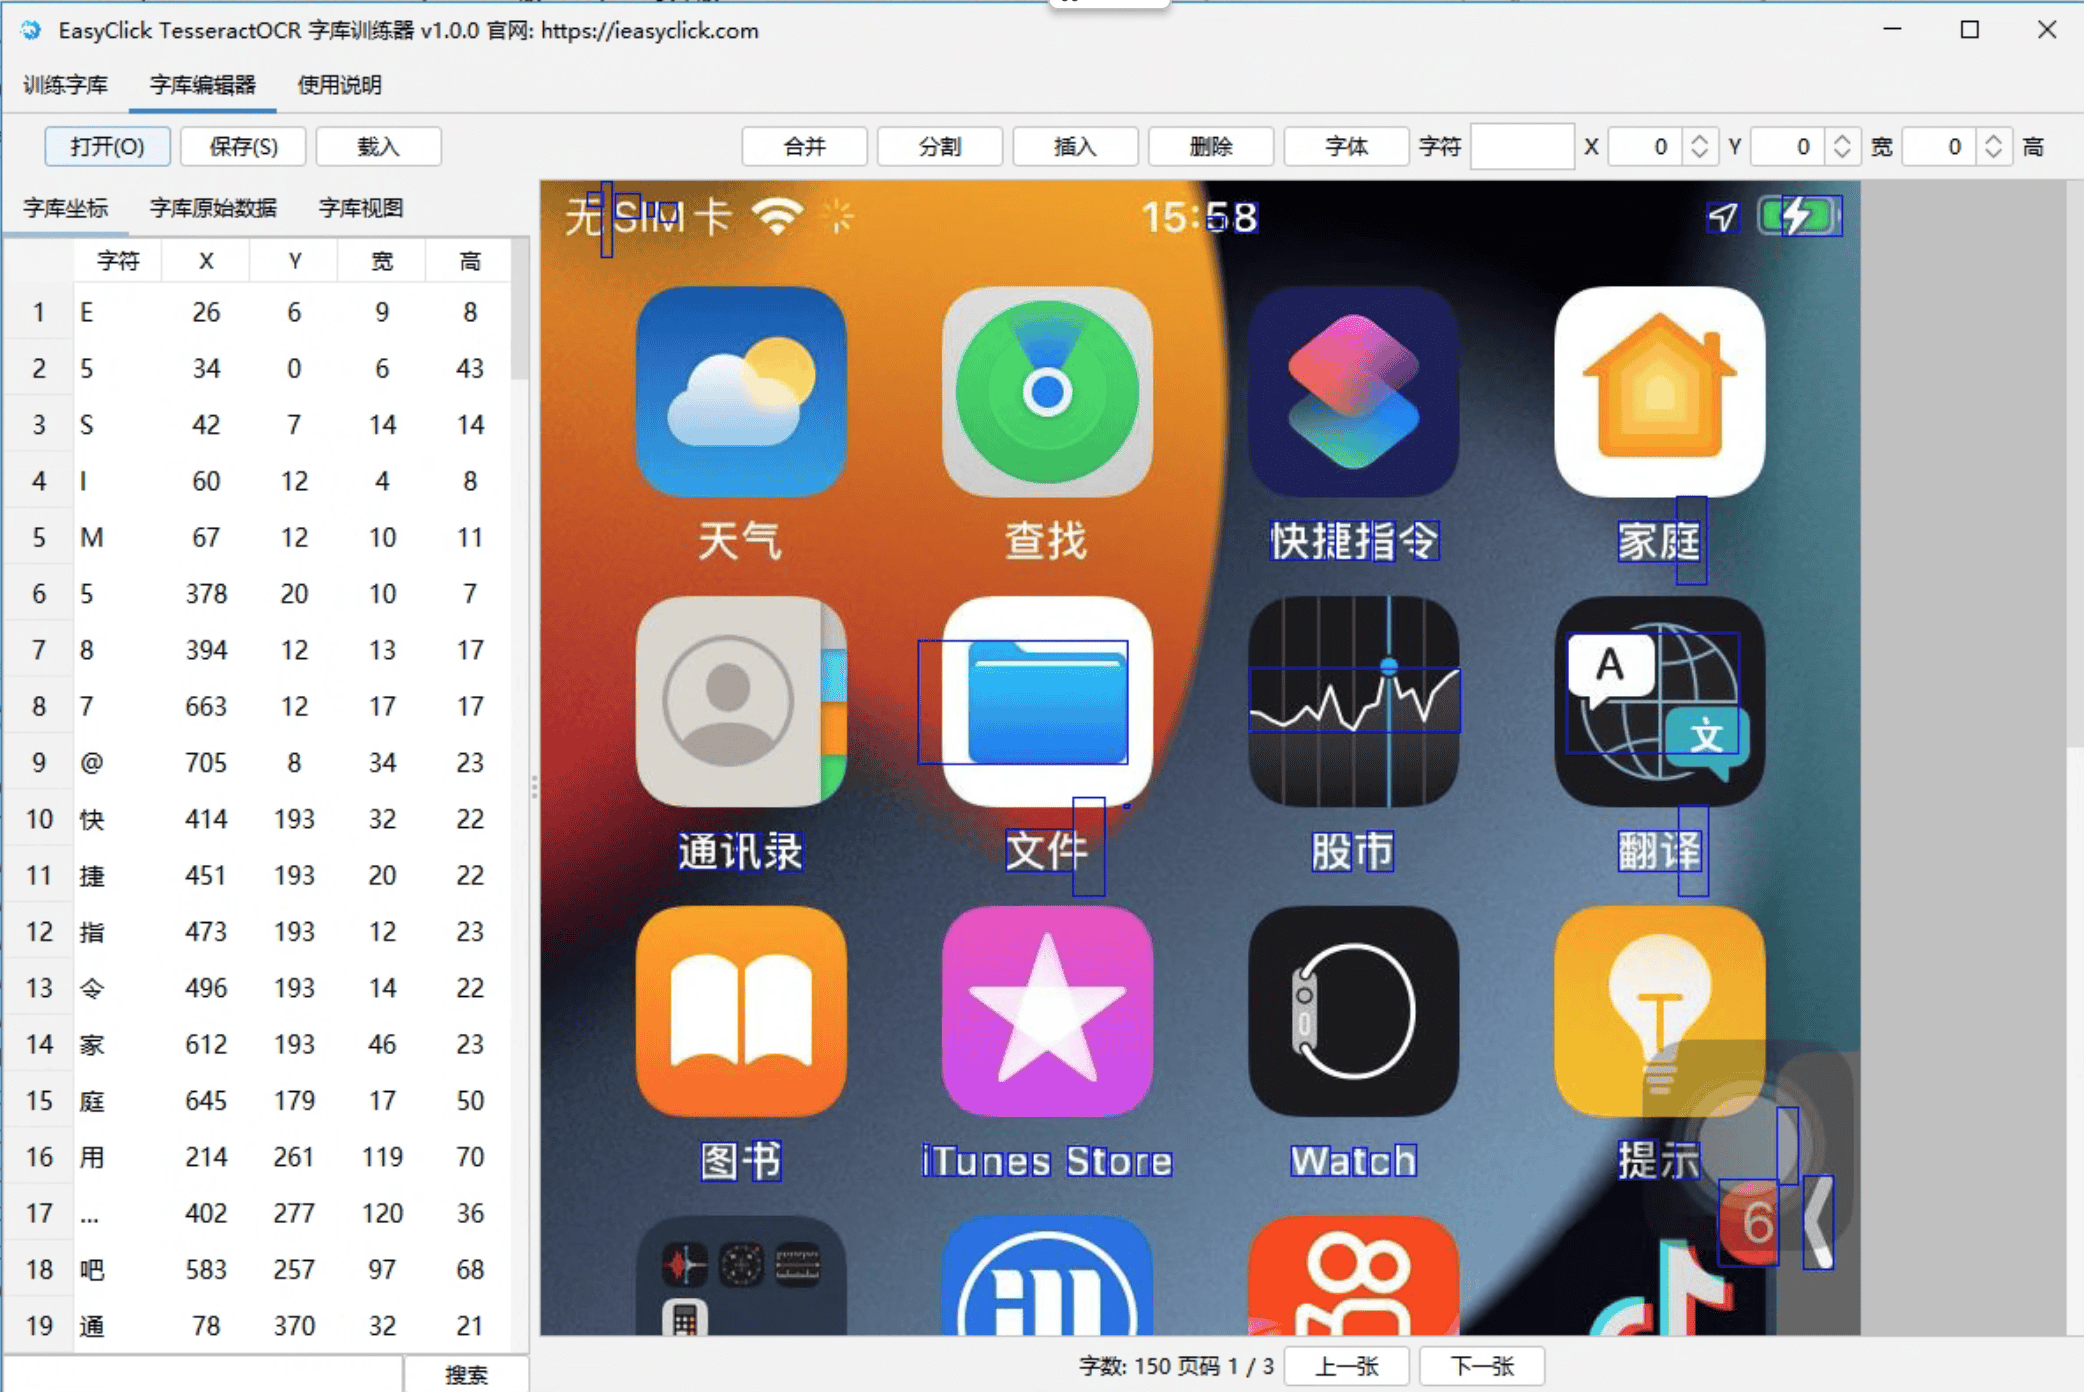The width and height of the screenshot is (2084, 1392).
Task: Click the 宽 width value field
Action: coord(1939,147)
